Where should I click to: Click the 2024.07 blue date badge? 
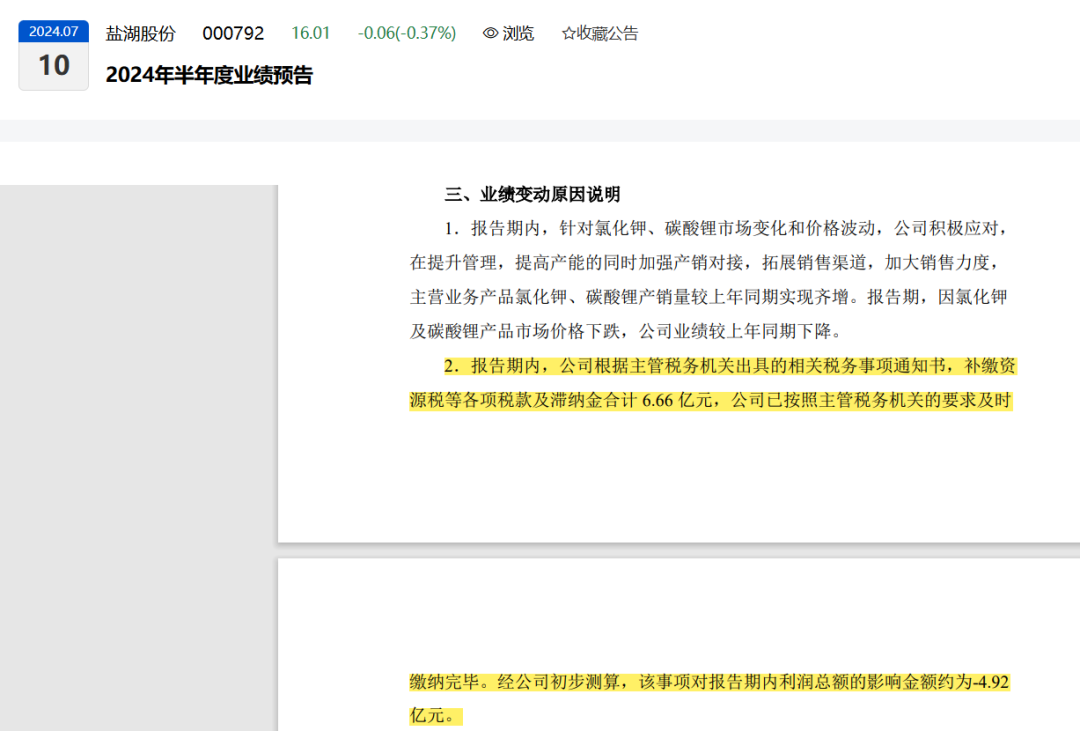click(x=53, y=31)
